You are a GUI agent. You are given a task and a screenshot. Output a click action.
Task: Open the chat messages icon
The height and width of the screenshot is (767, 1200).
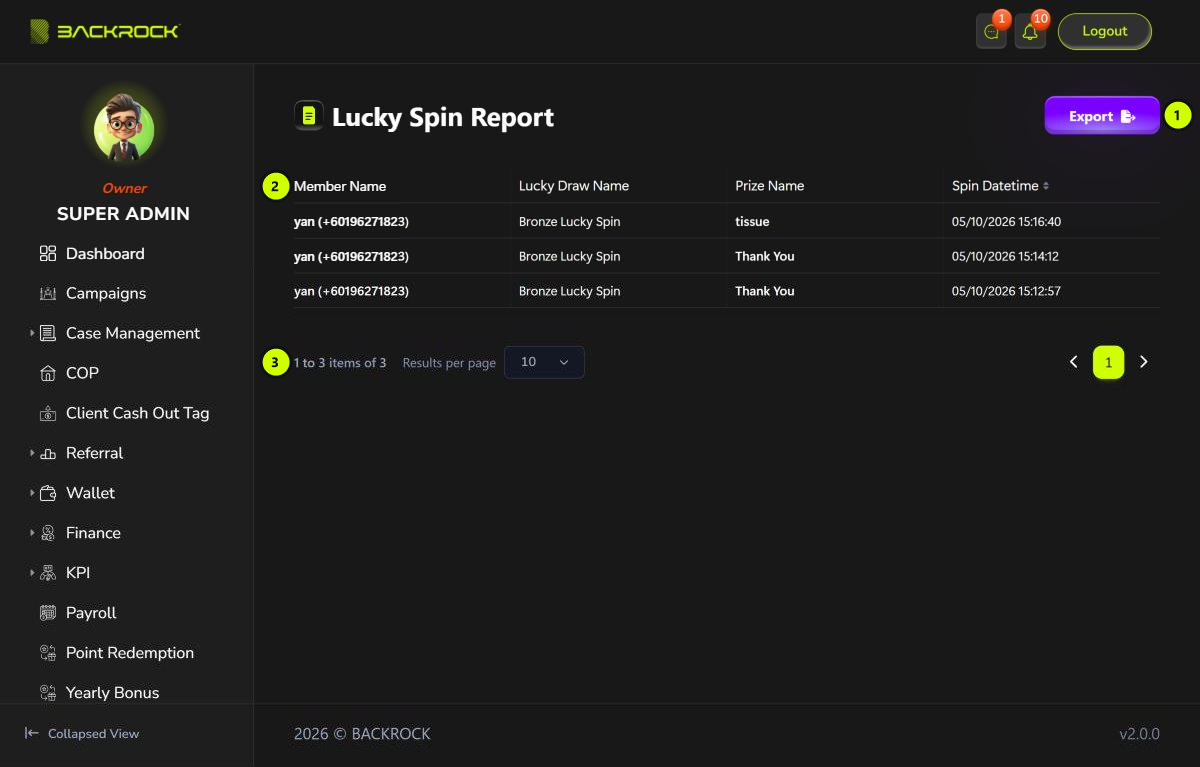(x=992, y=32)
